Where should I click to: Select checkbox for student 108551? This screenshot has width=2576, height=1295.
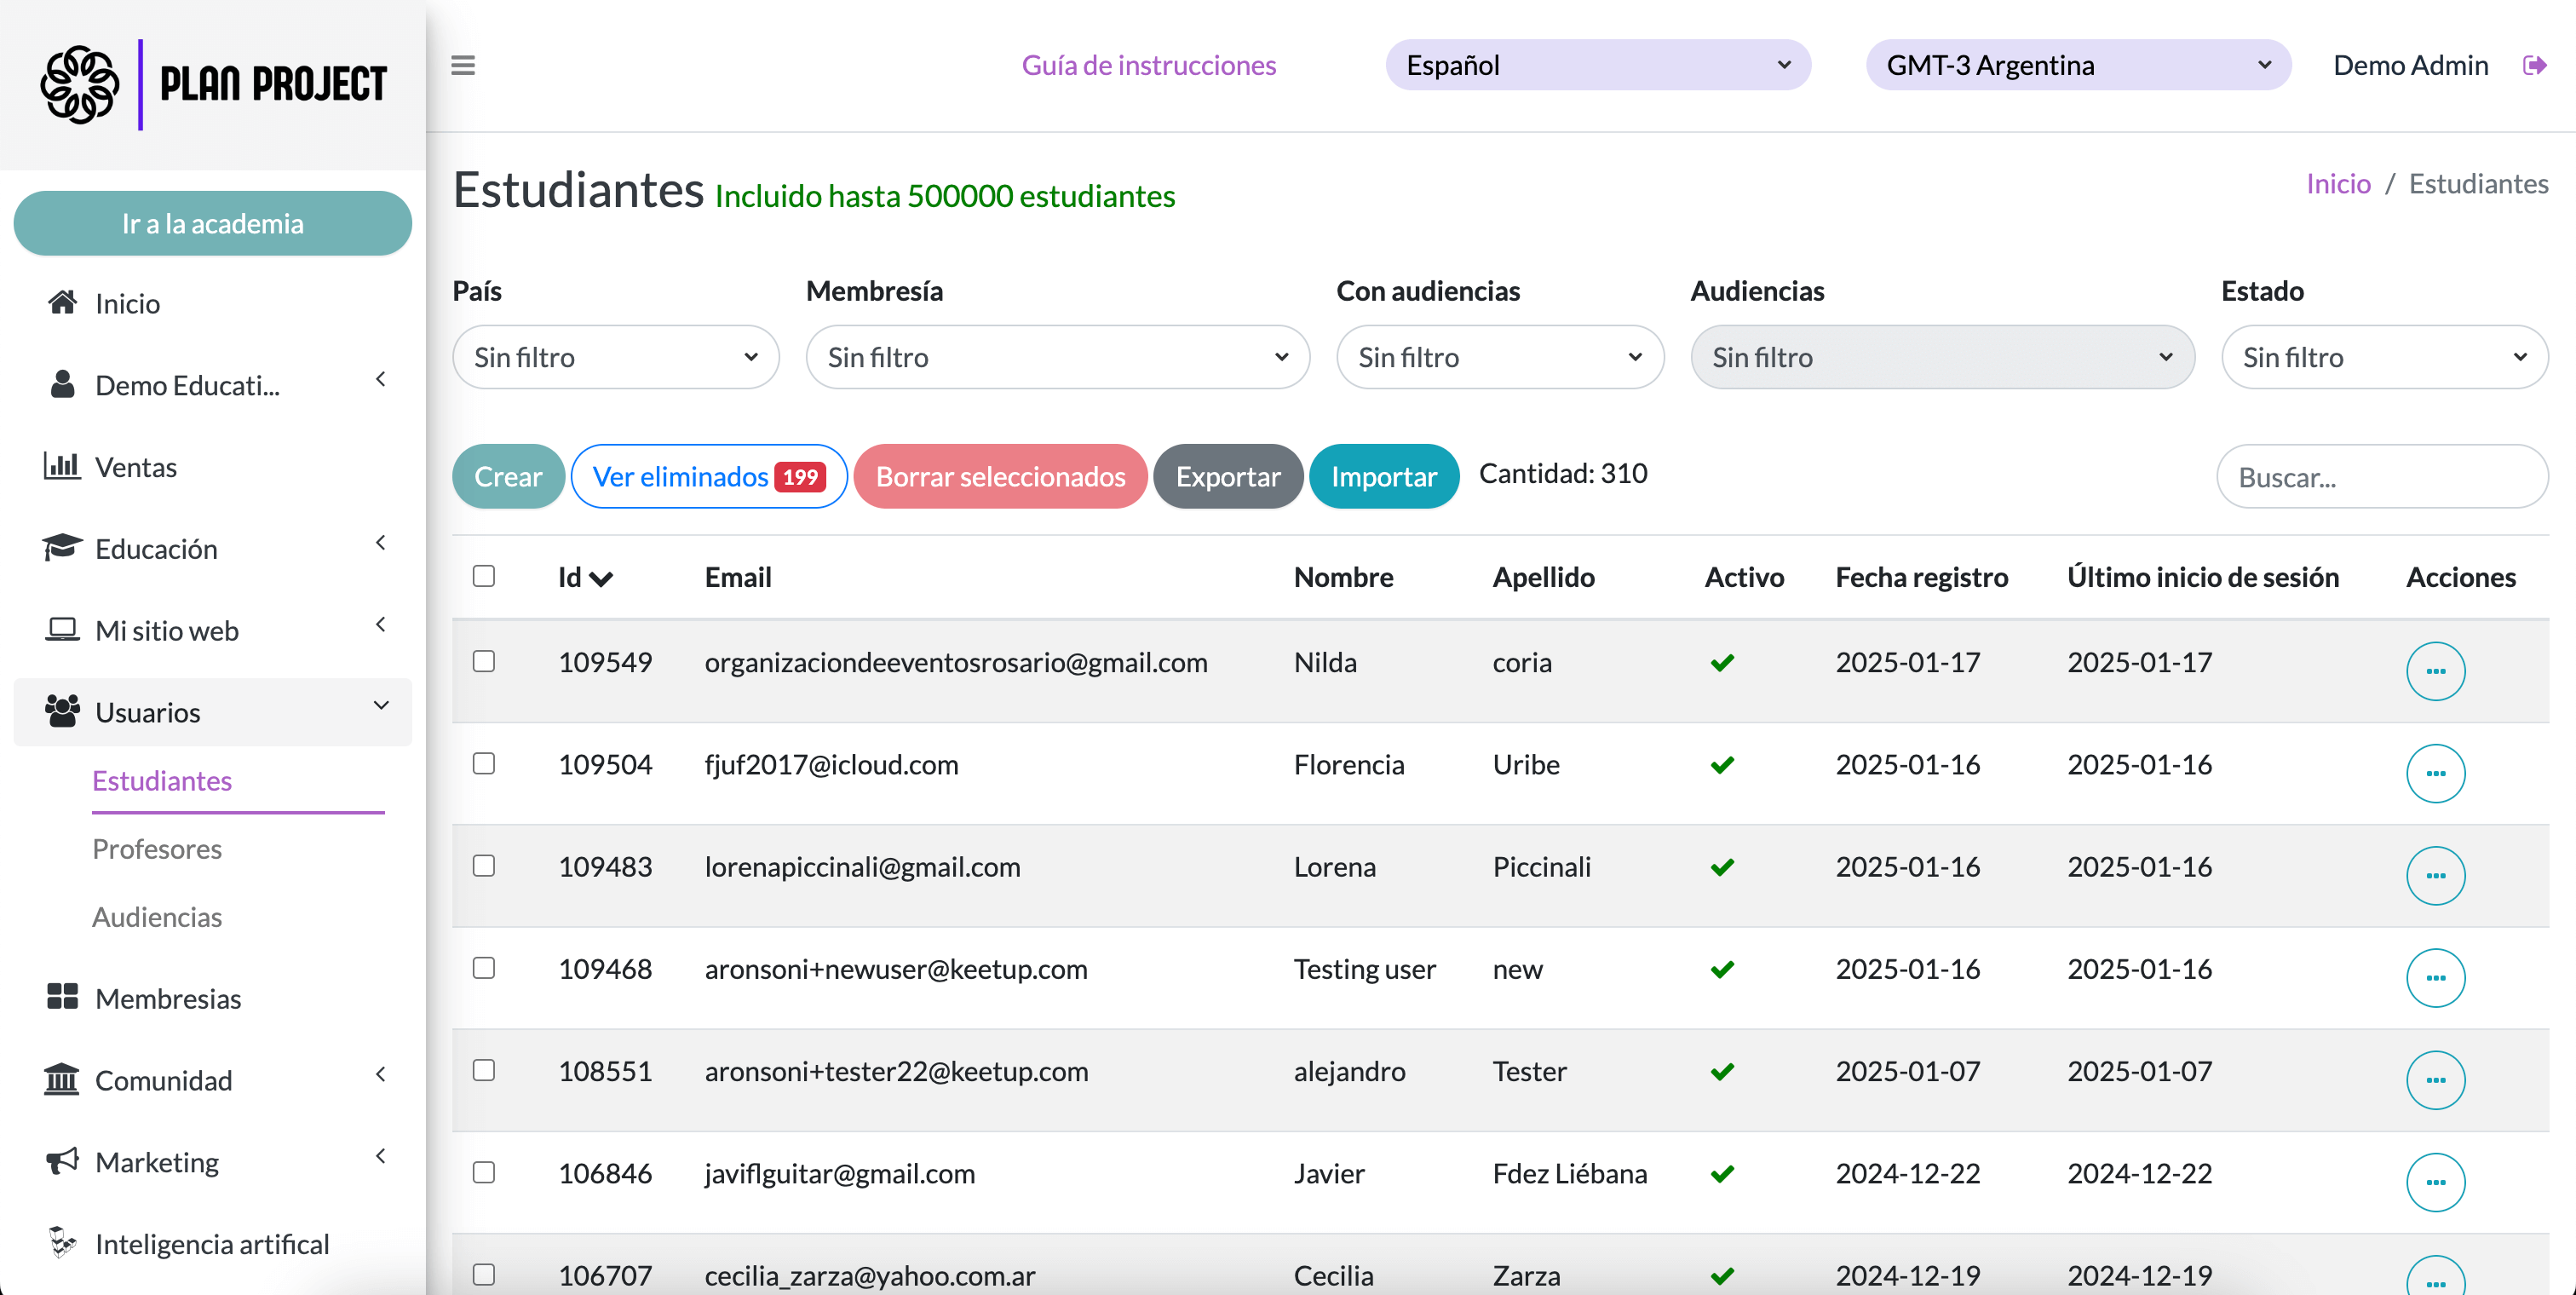pos(484,1070)
